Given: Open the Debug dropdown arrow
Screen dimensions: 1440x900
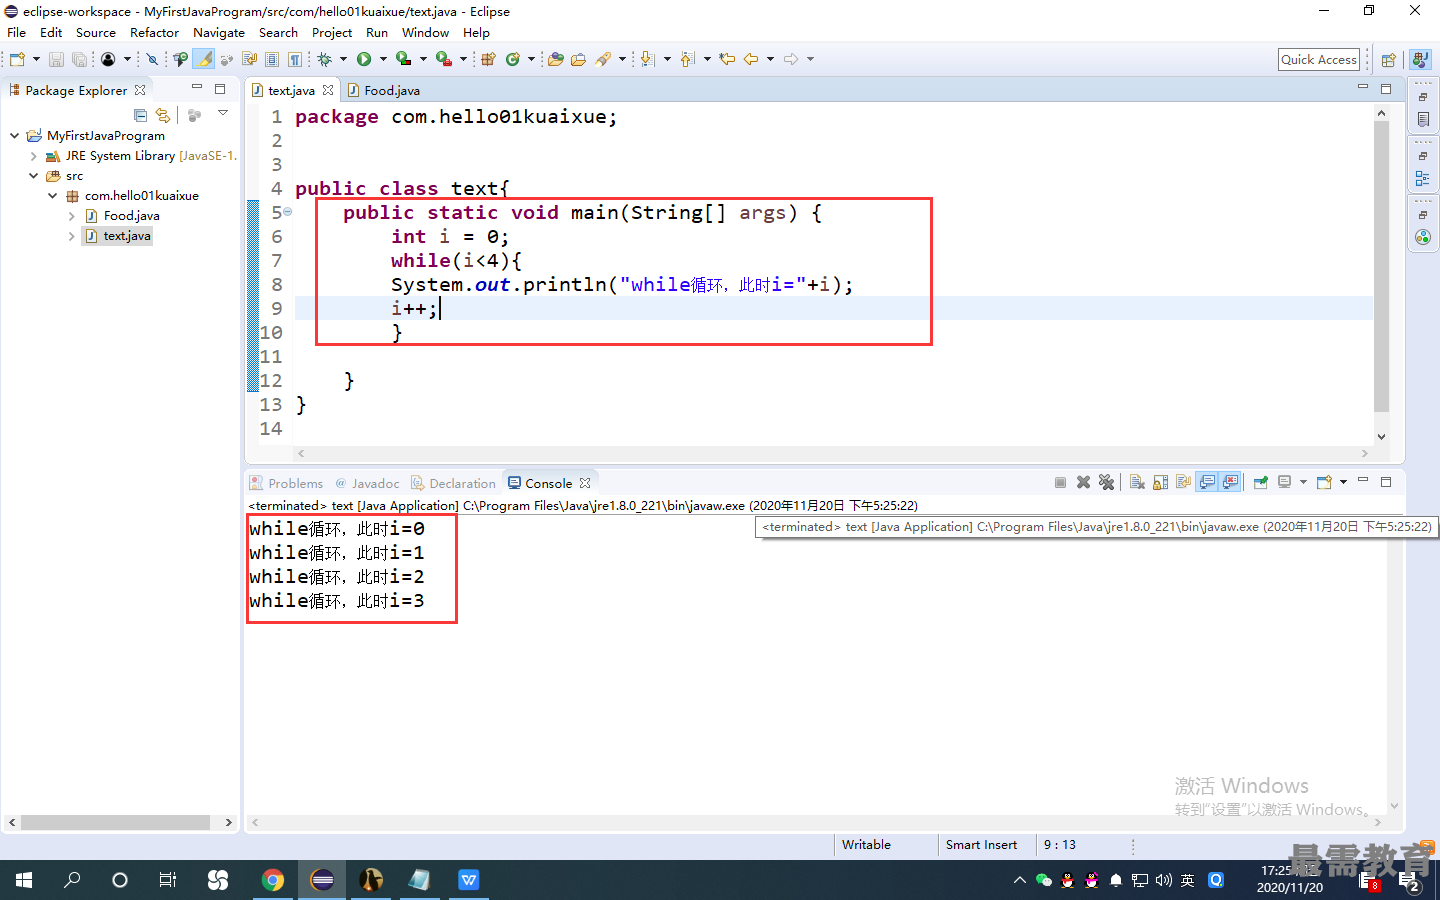Looking at the screenshot, I should [x=343, y=59].
